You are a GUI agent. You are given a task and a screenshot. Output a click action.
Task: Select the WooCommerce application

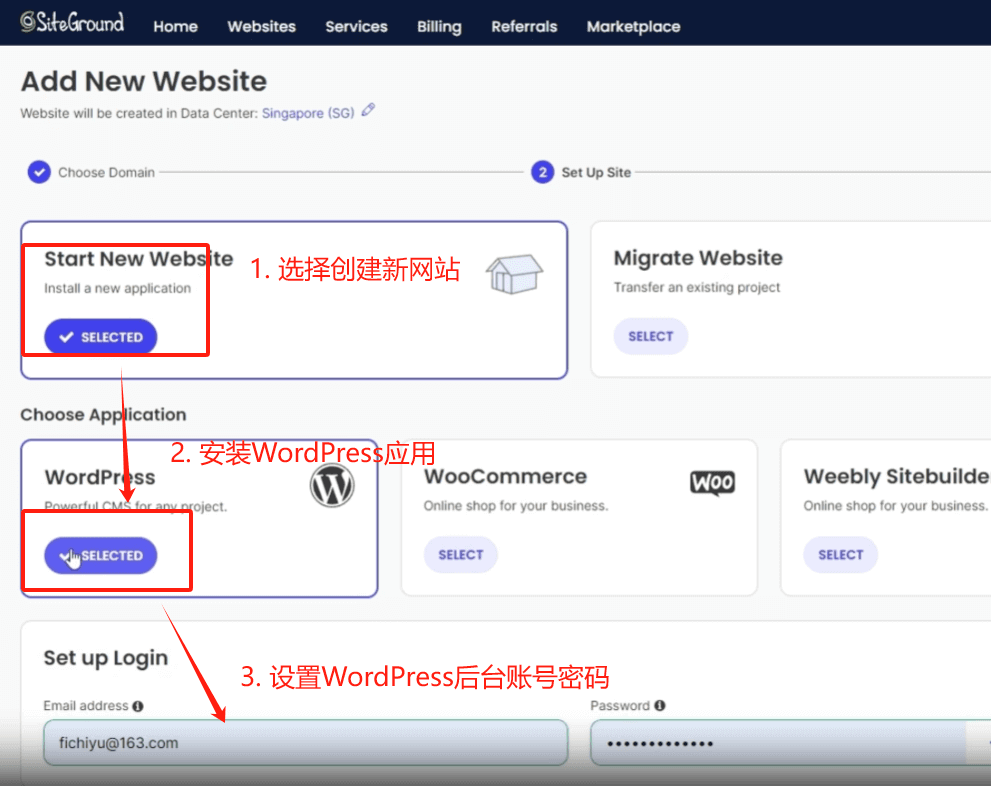[460, 555]
